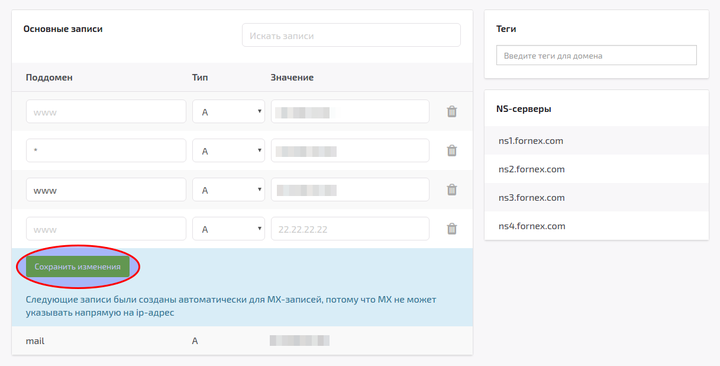Click the empty subdomain field in first row
The image size is (720, 366).
click(x=106, y=111)
